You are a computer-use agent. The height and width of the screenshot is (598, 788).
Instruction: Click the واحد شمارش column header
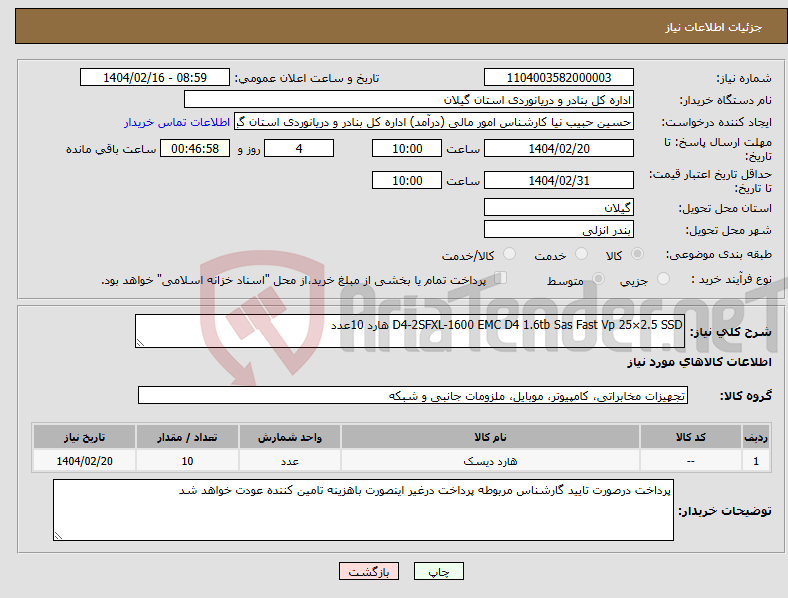pyautogui.click(x=289, y=437)
